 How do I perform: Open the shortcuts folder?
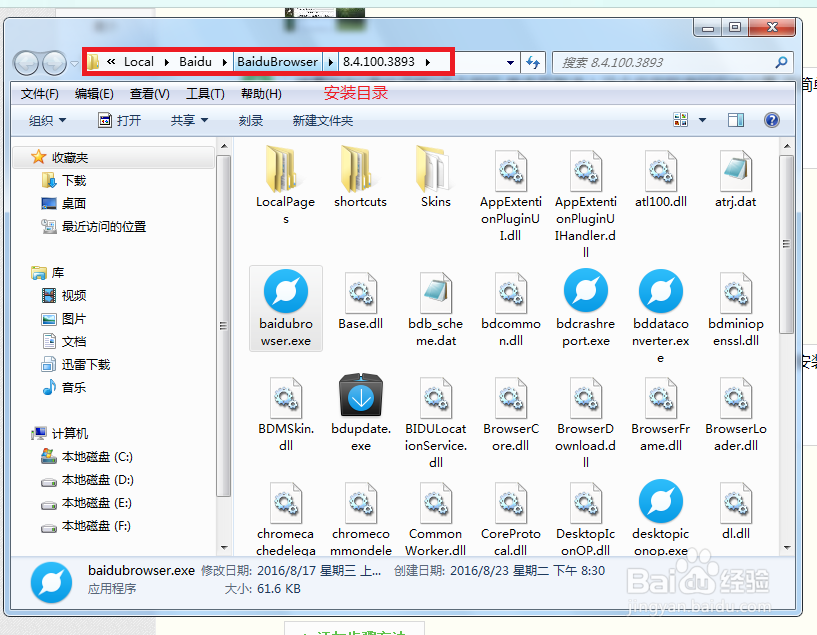(x=360, y=177)
